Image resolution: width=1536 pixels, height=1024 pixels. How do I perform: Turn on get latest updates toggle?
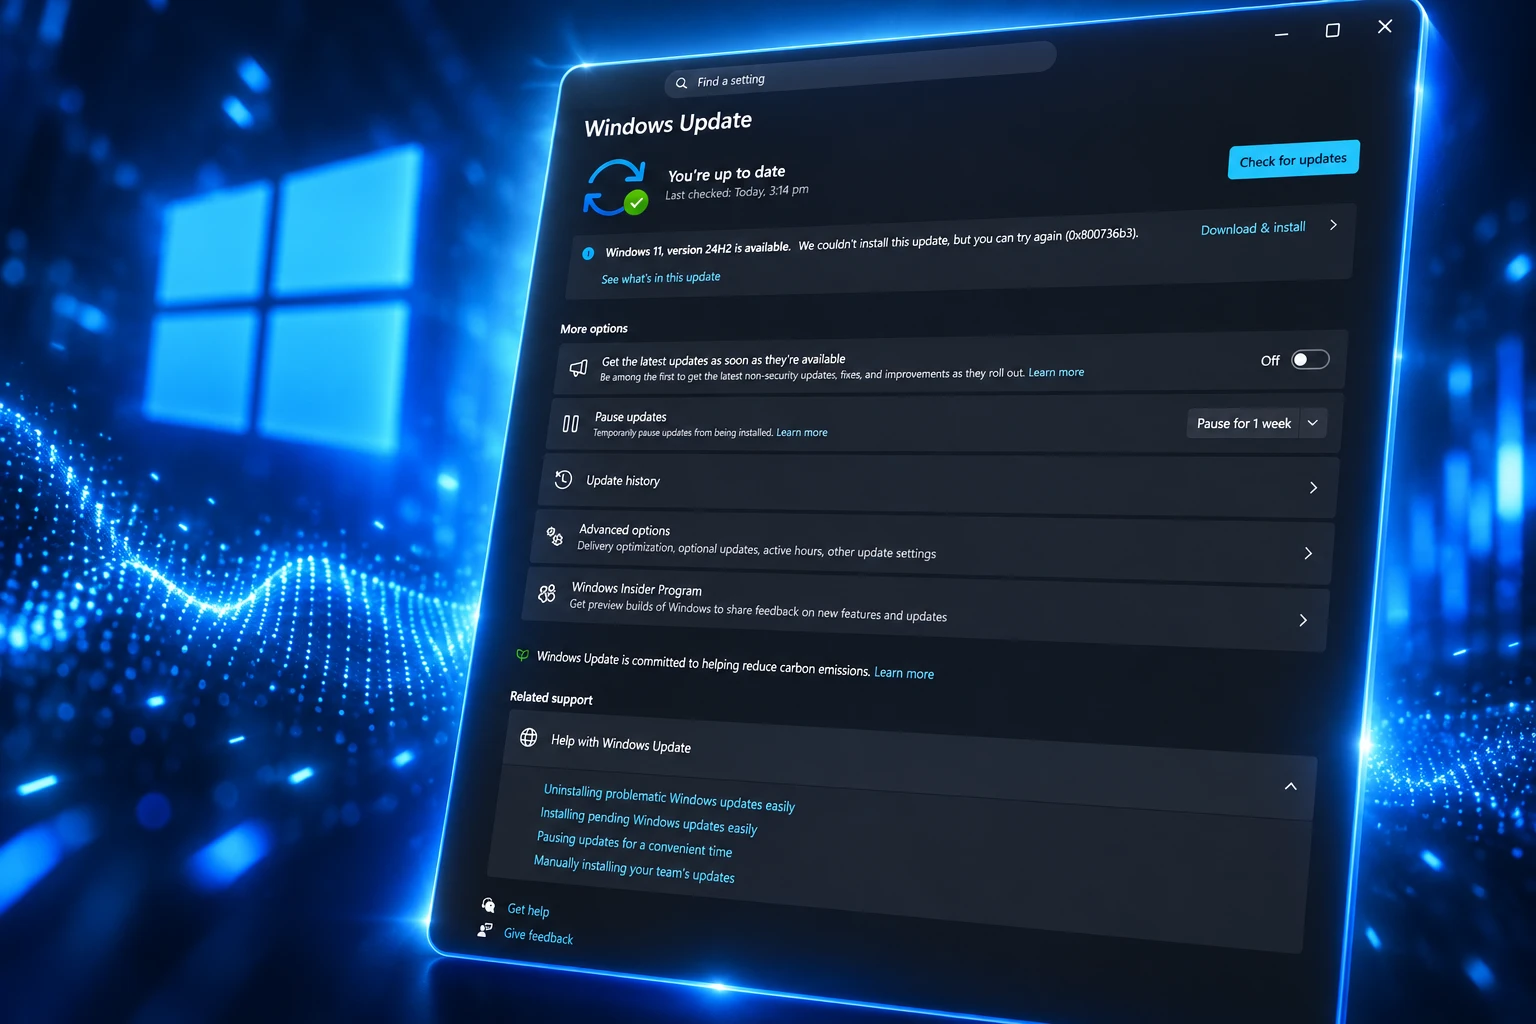click(x=1310, y=359)
